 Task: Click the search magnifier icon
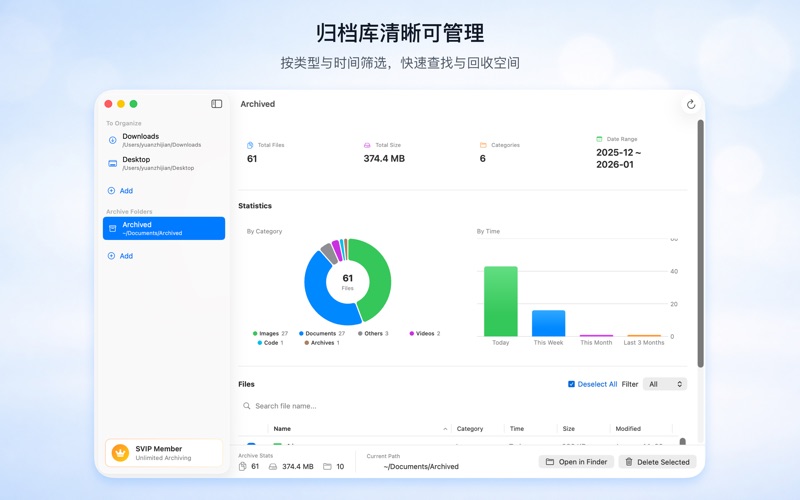pyautogui.click(x=247, y=406)
